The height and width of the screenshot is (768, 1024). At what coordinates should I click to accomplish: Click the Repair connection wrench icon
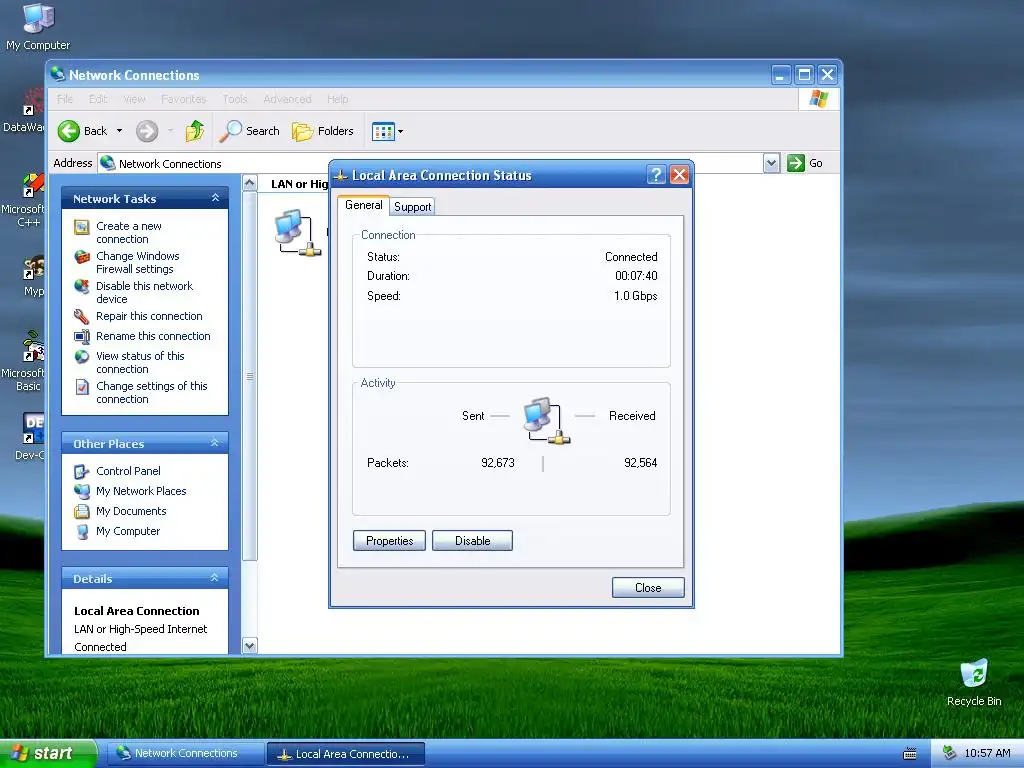(x=82, y=317)
